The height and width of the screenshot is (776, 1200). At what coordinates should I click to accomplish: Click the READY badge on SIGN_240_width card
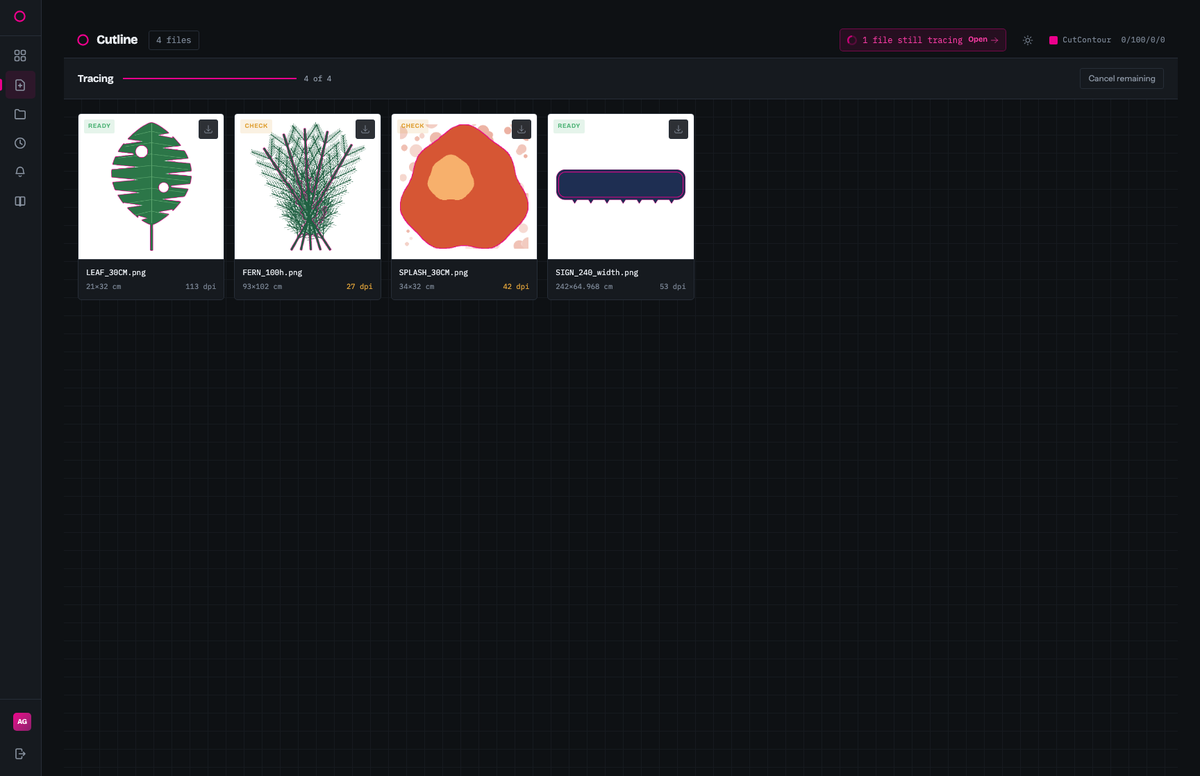click(x=569, y=126)
